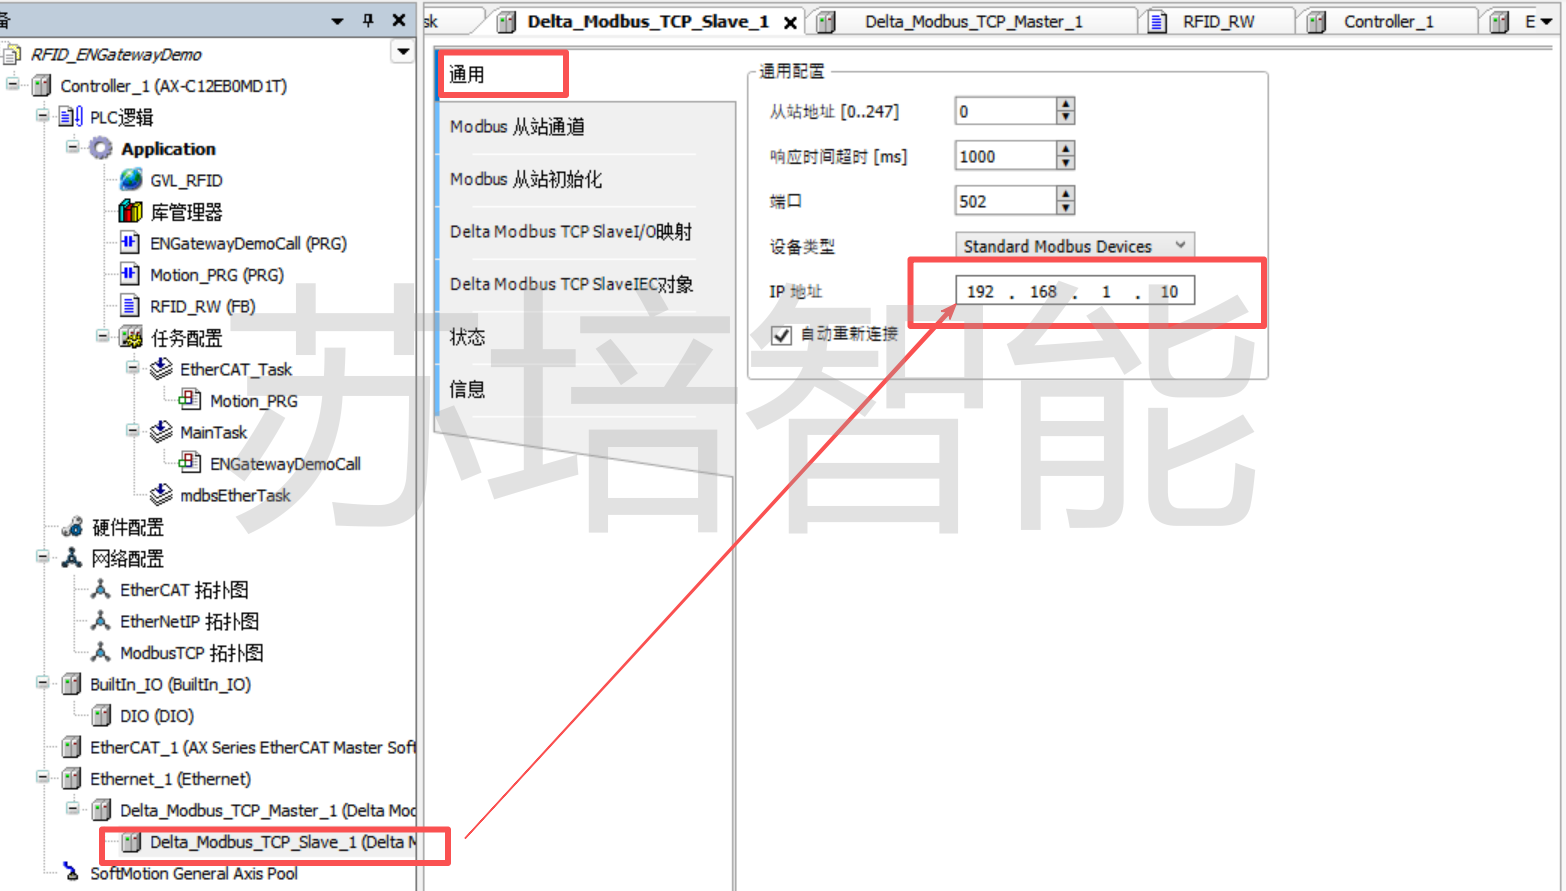Open the device type dropdown
Screen dimensions: 1566x891
(x=1180, y=246)
